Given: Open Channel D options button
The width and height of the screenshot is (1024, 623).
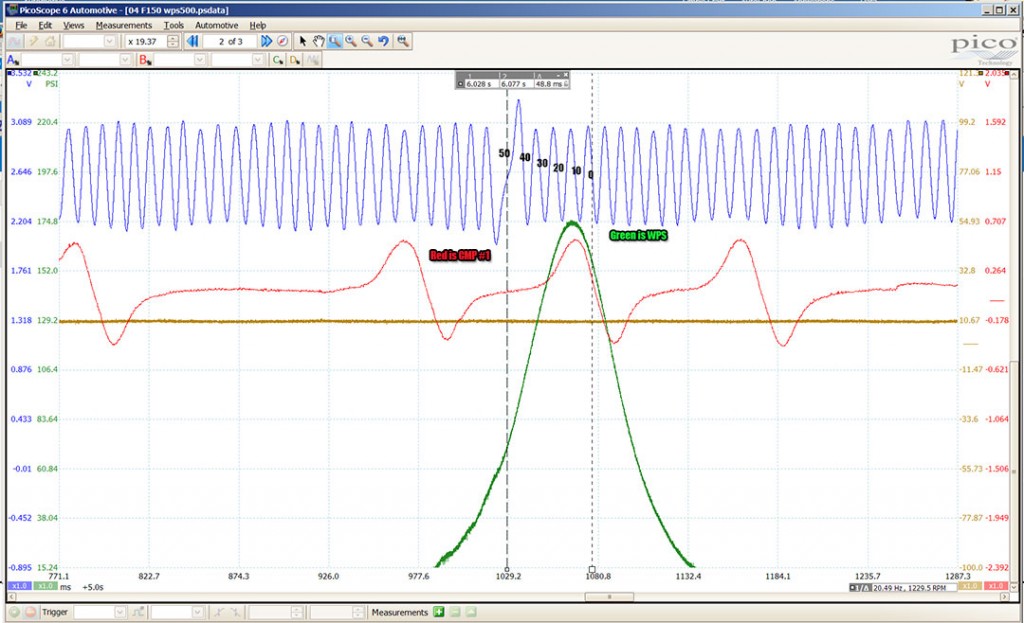Looking at the screenshot, I should (295, 60).
